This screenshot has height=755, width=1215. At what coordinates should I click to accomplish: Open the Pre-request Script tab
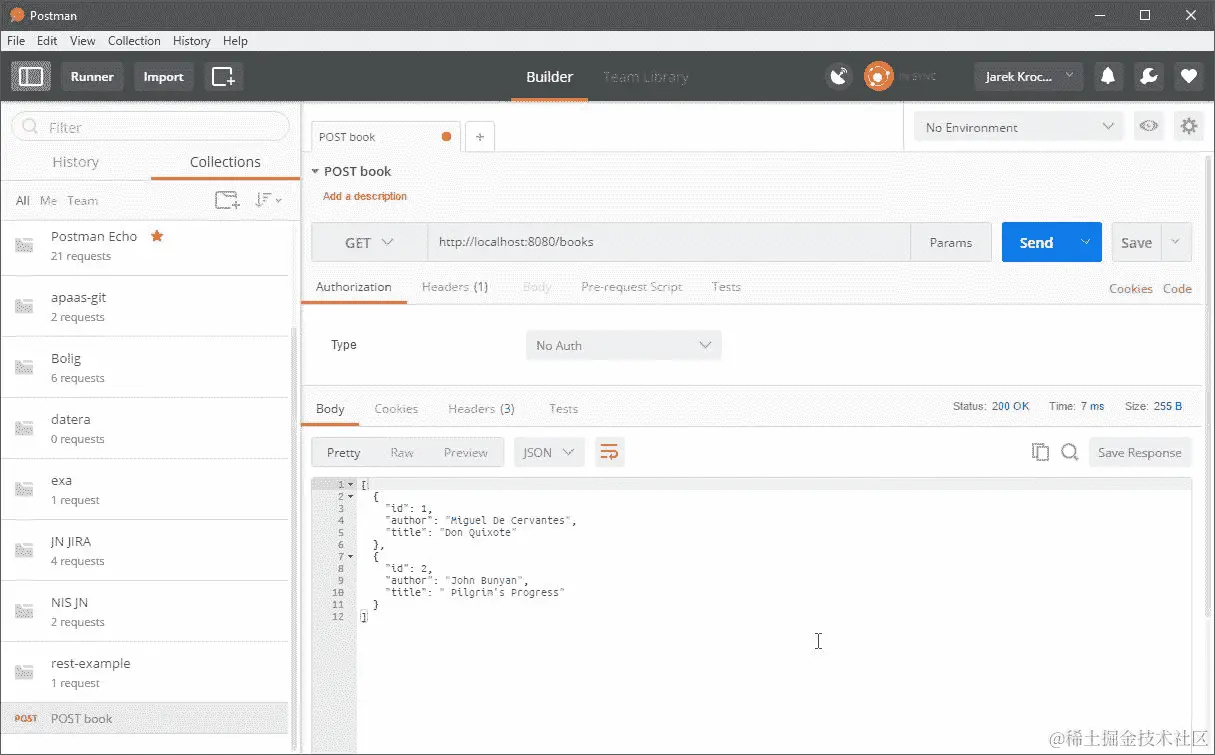tap(631, 287)
